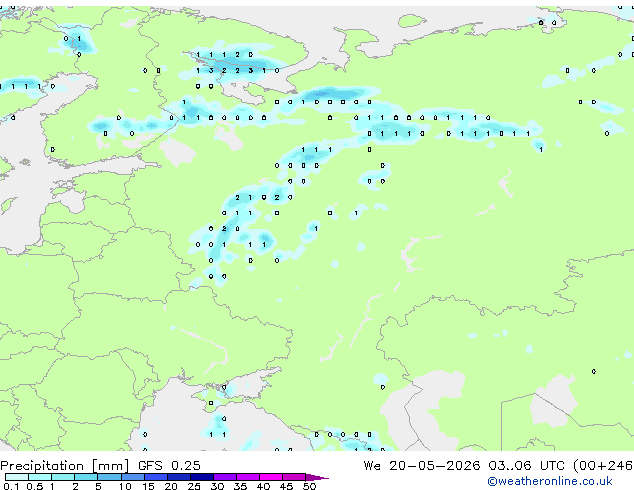Select the 2–5 mm legend color swatch
Screen dimensions: 634x490
pyautogui.click(x=86, y=477)
